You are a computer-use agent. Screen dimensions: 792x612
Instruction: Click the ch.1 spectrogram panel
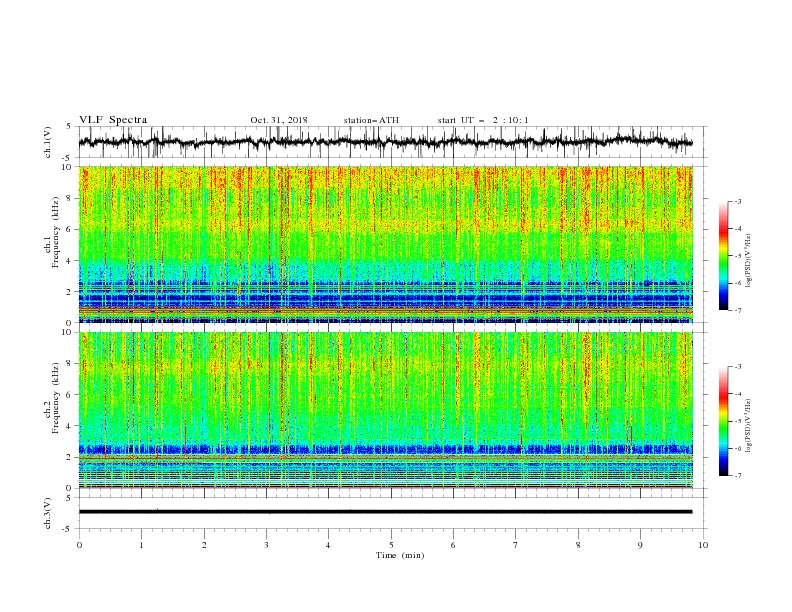tap(385, 244)
